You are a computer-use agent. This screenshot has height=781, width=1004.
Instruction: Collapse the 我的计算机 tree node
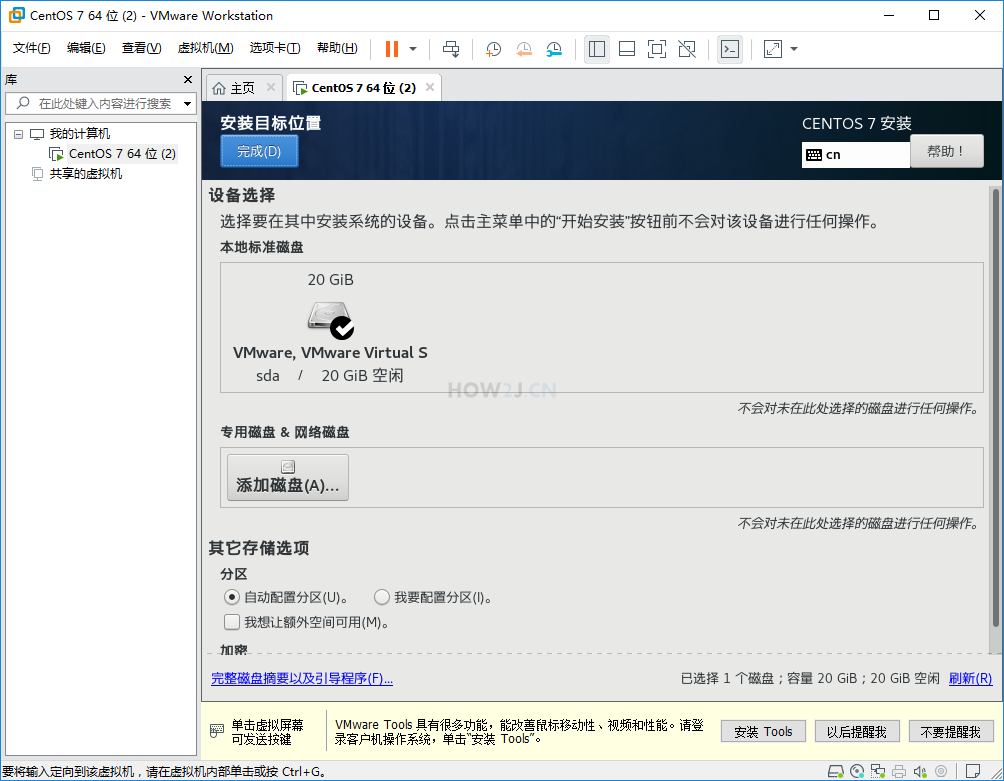click(x=17, y=133)
